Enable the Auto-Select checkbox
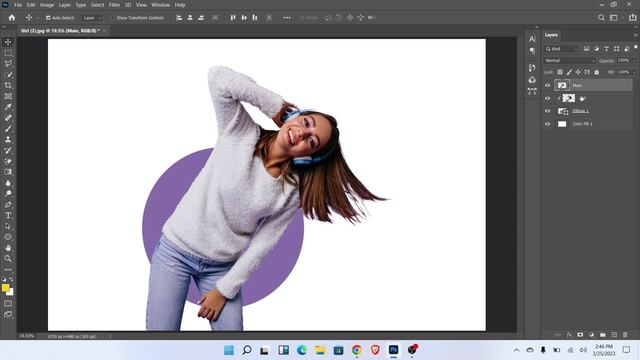 tap(48, 18)
